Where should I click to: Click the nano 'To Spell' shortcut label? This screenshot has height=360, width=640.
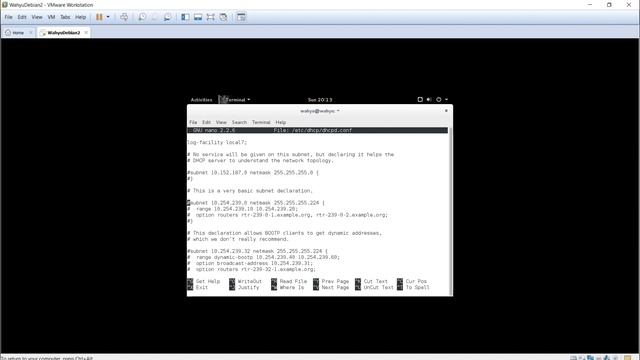417,287
